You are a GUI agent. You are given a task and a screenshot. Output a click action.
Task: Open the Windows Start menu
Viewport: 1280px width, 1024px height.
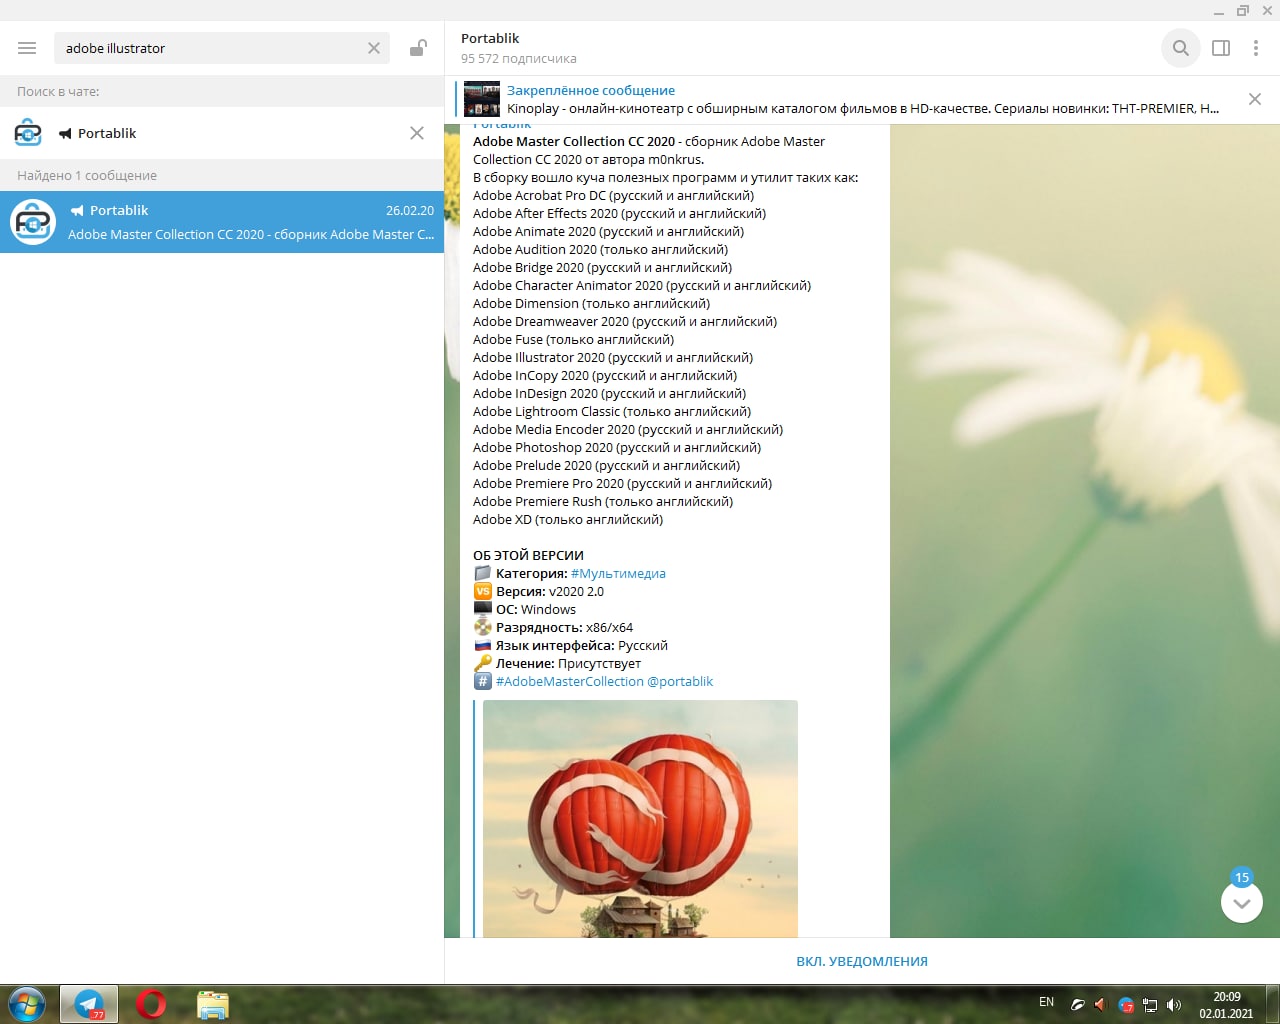click(x=27, y=1004)
